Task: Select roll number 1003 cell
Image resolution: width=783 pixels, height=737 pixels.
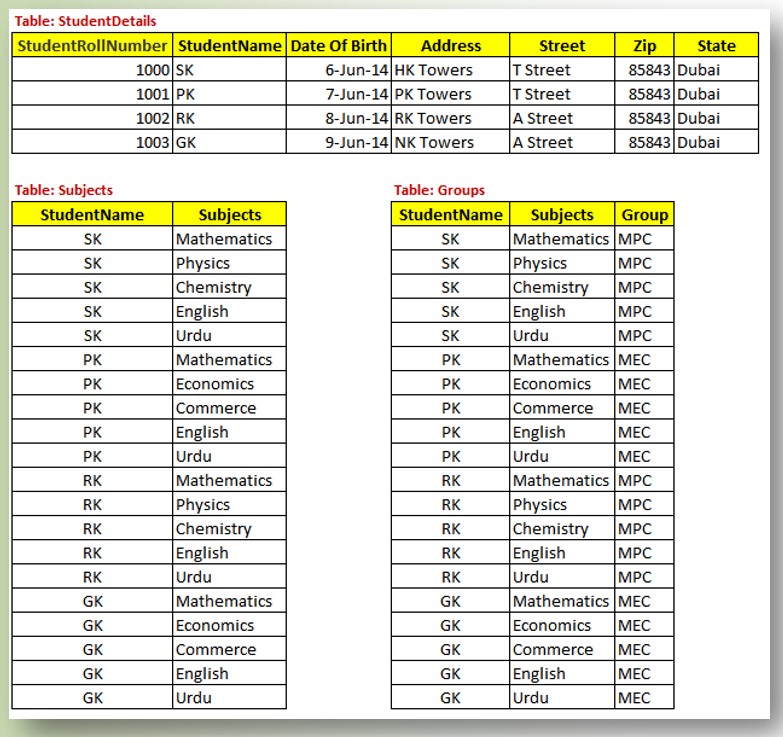Action: 92,142
